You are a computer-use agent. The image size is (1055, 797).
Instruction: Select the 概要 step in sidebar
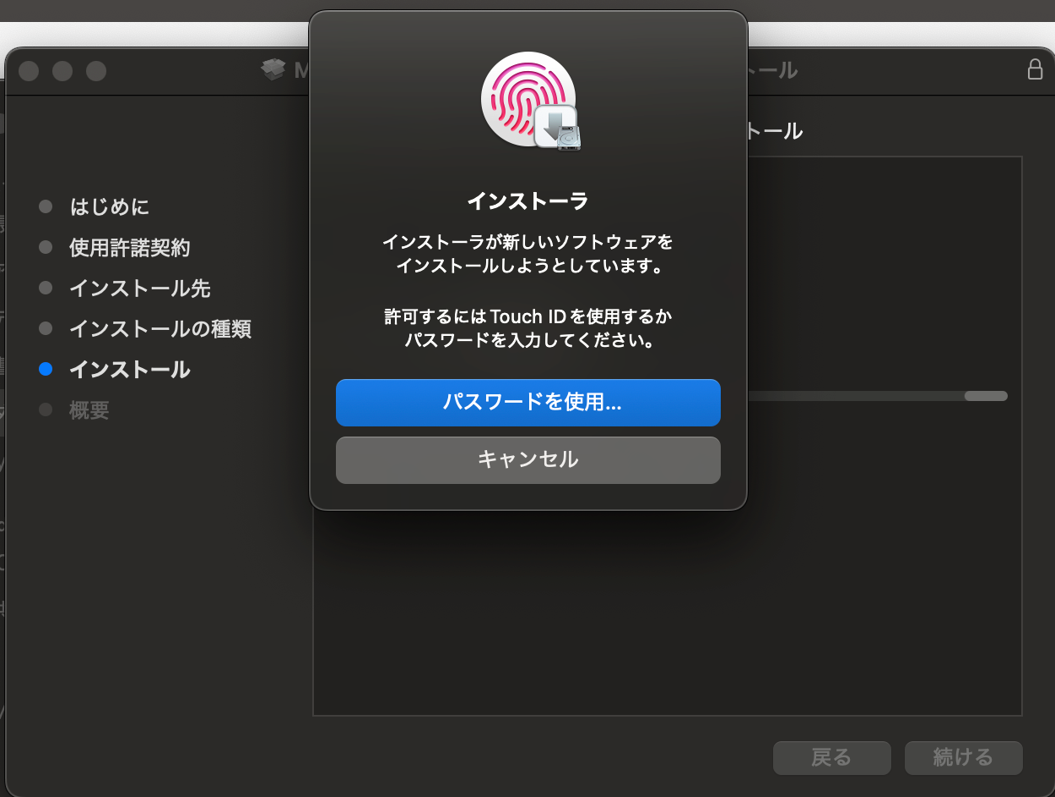[x=89, y=410]
